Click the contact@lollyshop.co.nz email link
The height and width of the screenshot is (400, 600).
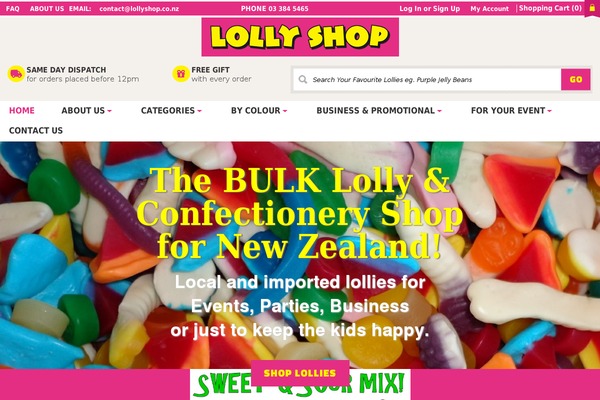(x=139, y=8)
